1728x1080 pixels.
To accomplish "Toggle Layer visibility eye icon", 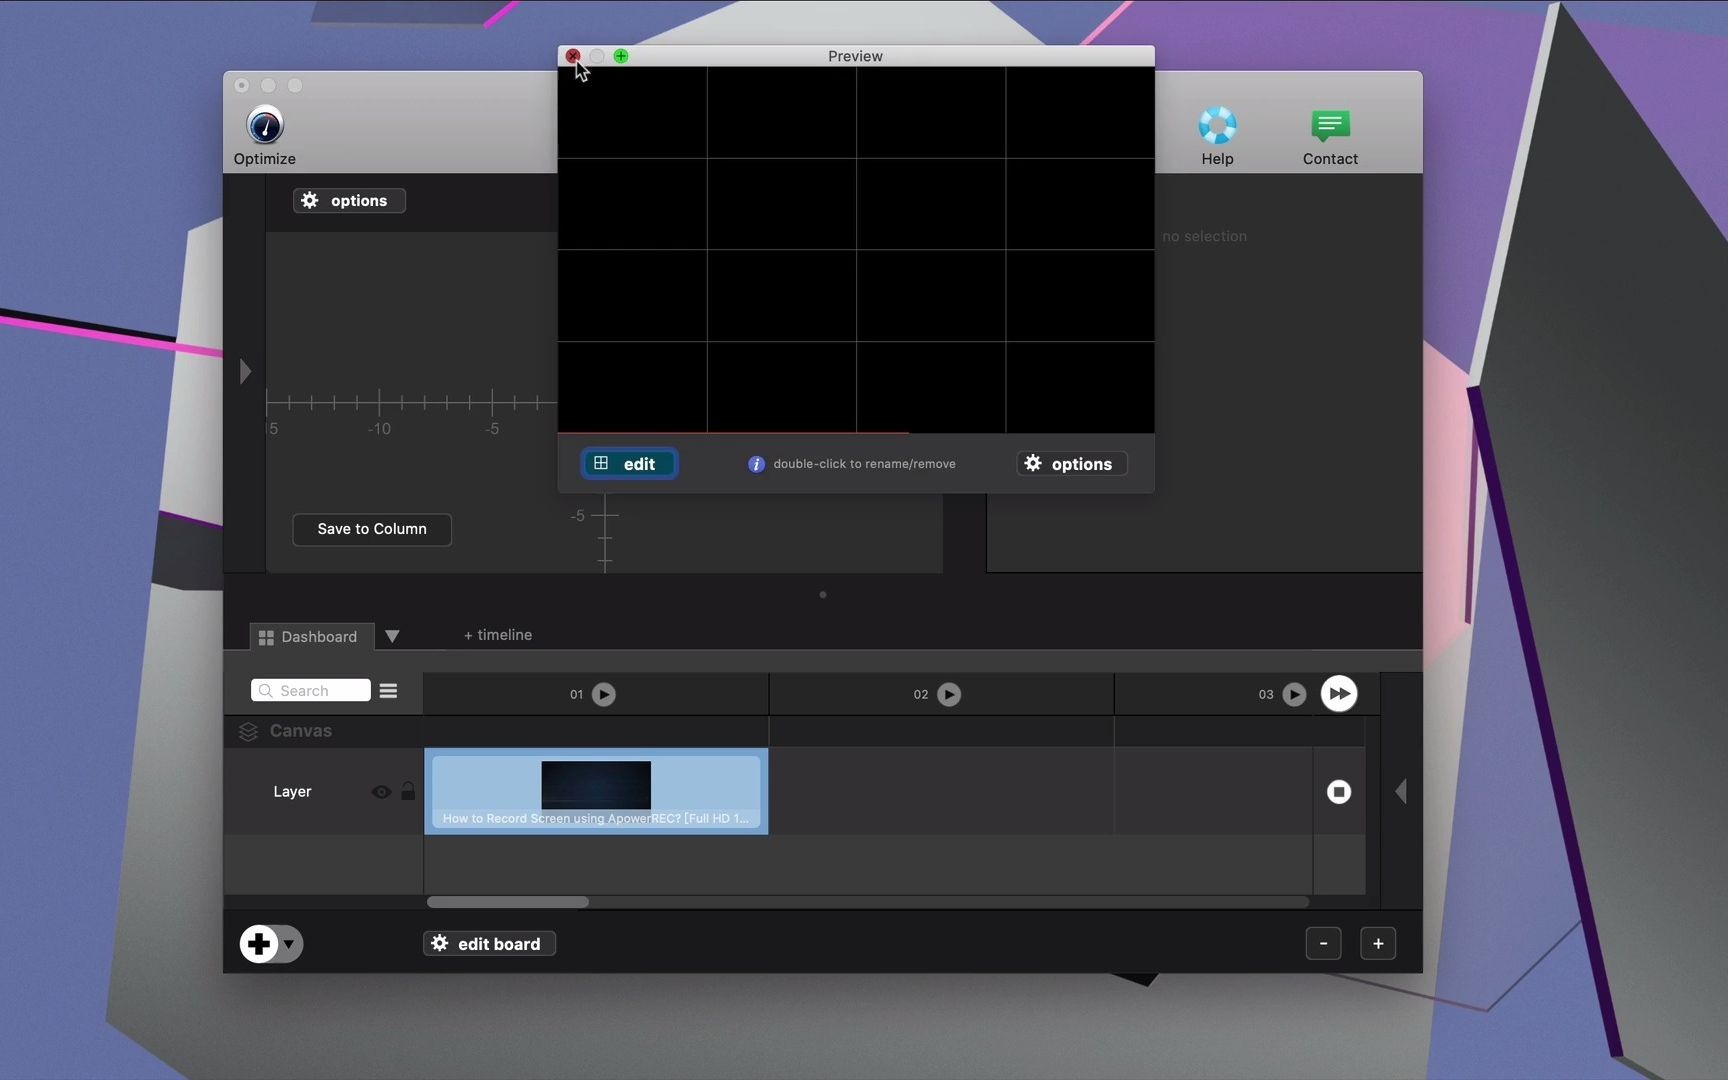I will 381,792.
